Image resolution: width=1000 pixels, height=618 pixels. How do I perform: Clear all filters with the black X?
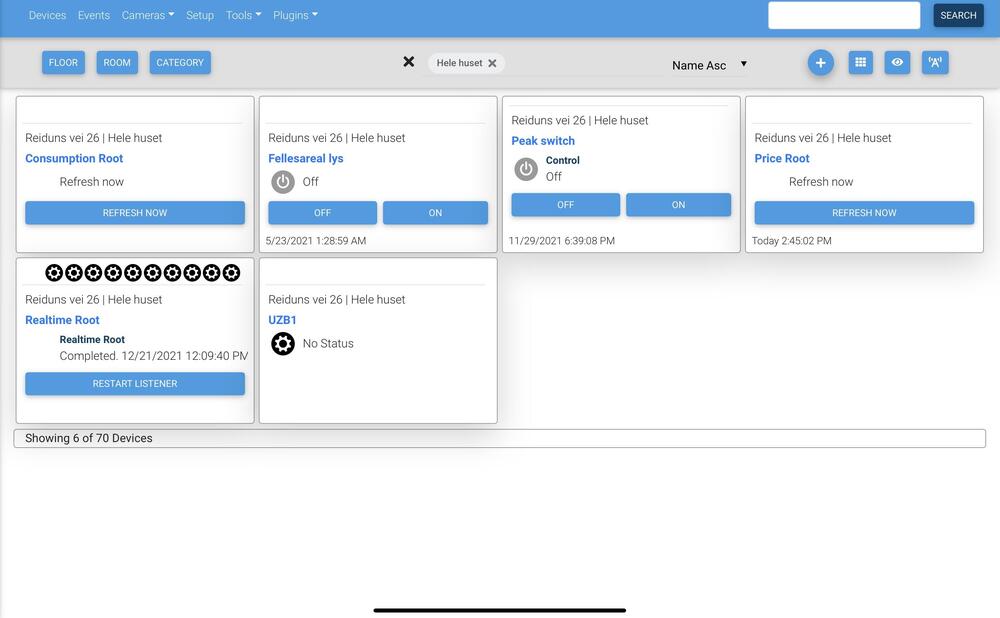point(408,62)
